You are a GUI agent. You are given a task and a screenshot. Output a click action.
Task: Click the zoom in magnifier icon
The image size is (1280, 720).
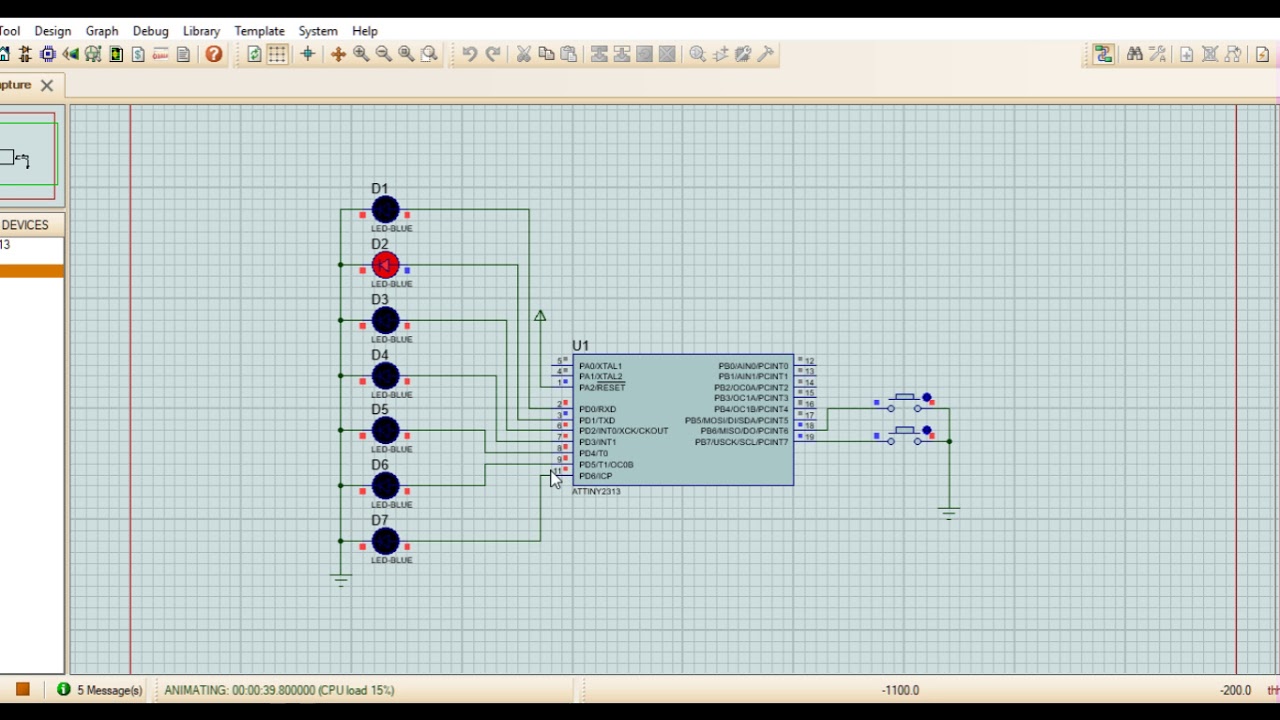coord(361,54)
